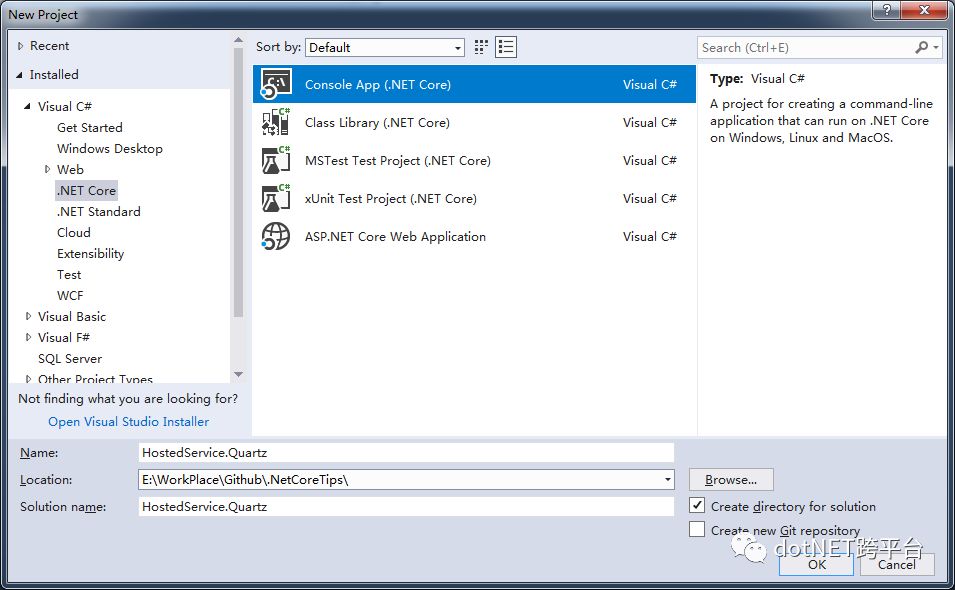Click the category tree scroll up arrow
955x590 pixels.
click(238, 40)
